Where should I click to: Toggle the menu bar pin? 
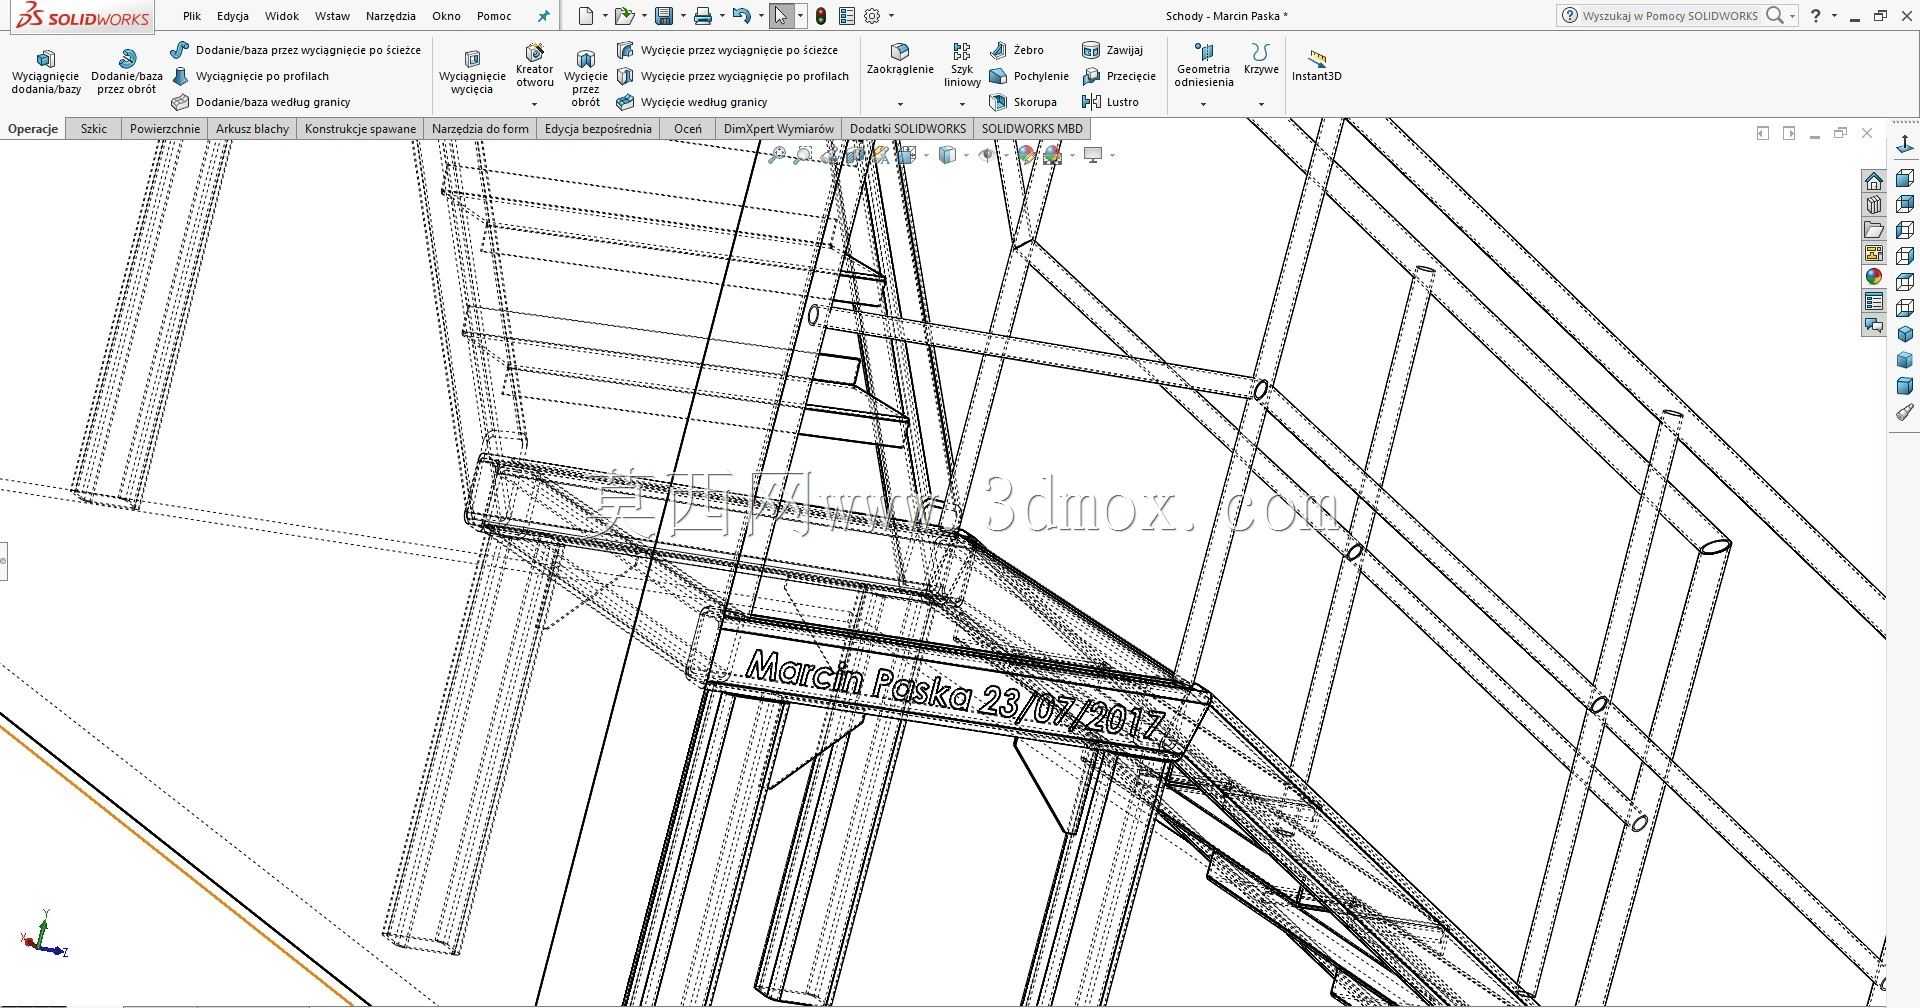point(544,16)
